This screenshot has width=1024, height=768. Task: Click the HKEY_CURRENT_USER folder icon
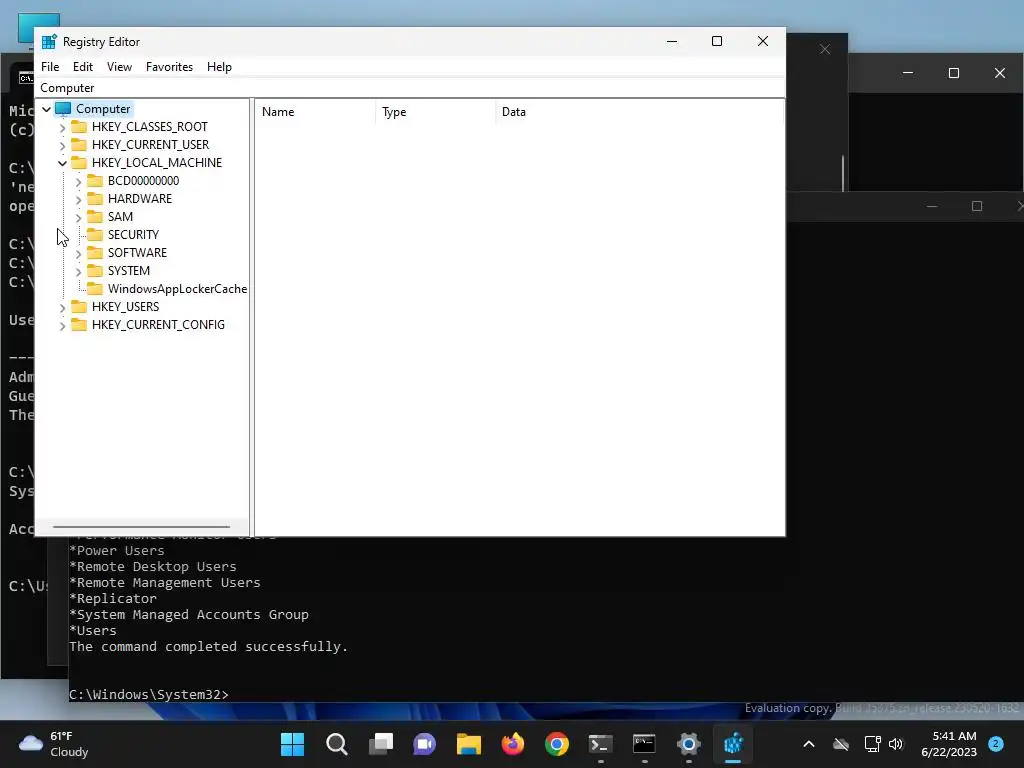tap(79, 144)
